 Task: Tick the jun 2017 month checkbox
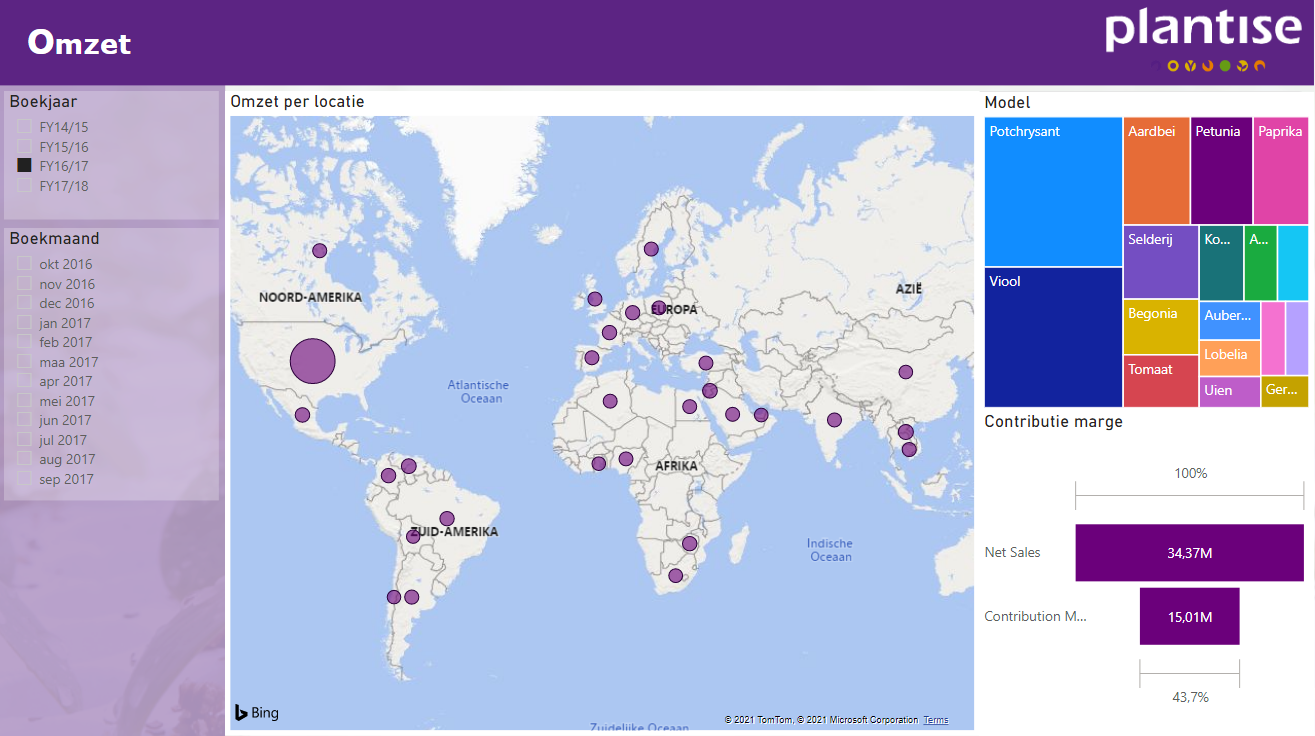[24, 420]
